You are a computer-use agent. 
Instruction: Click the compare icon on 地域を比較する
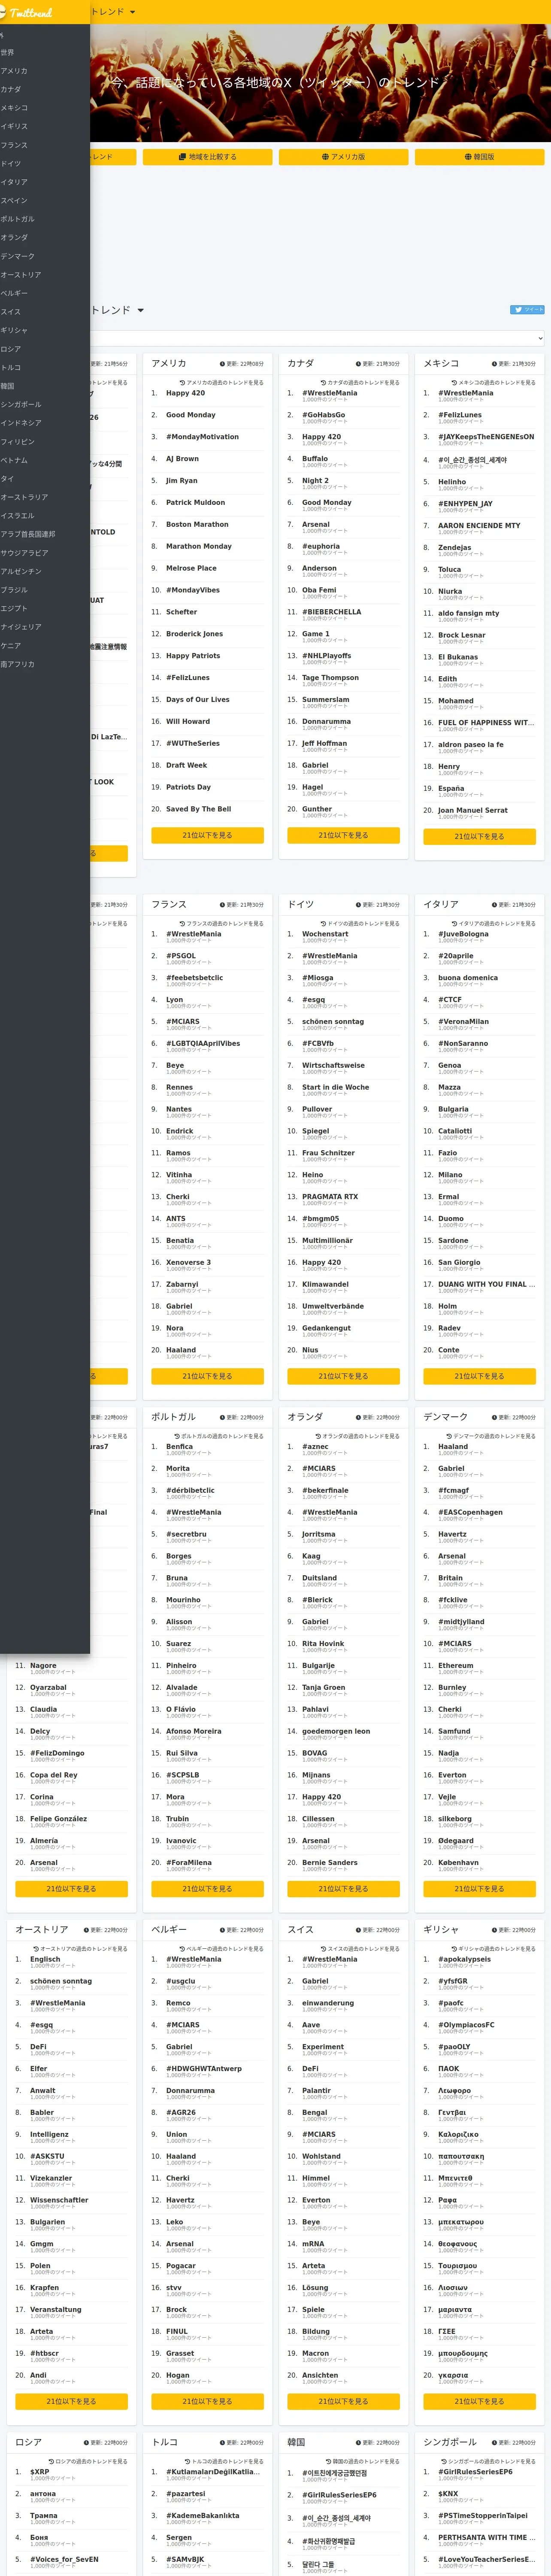182,157
